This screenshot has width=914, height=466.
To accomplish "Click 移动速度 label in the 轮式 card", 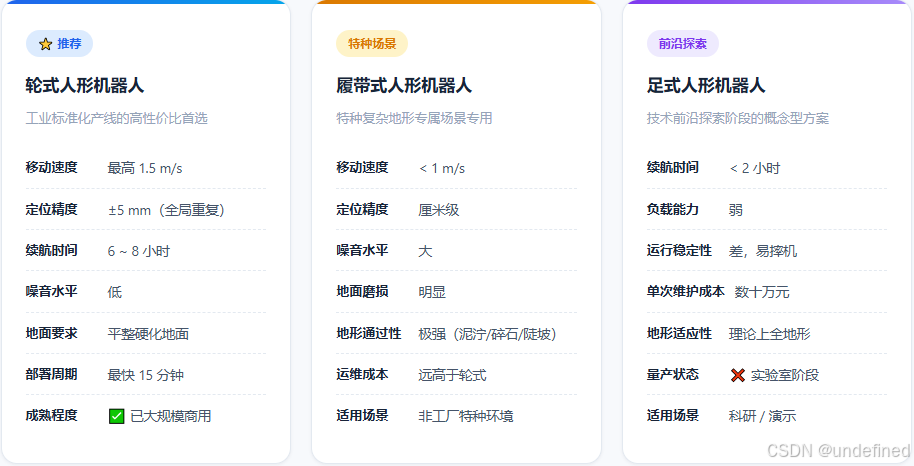I will pyautogui.click(x=51, y=167).
